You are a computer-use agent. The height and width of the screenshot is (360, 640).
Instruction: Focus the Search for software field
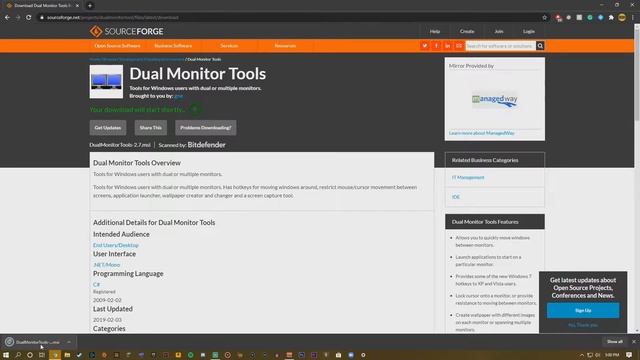click(500, 46)
